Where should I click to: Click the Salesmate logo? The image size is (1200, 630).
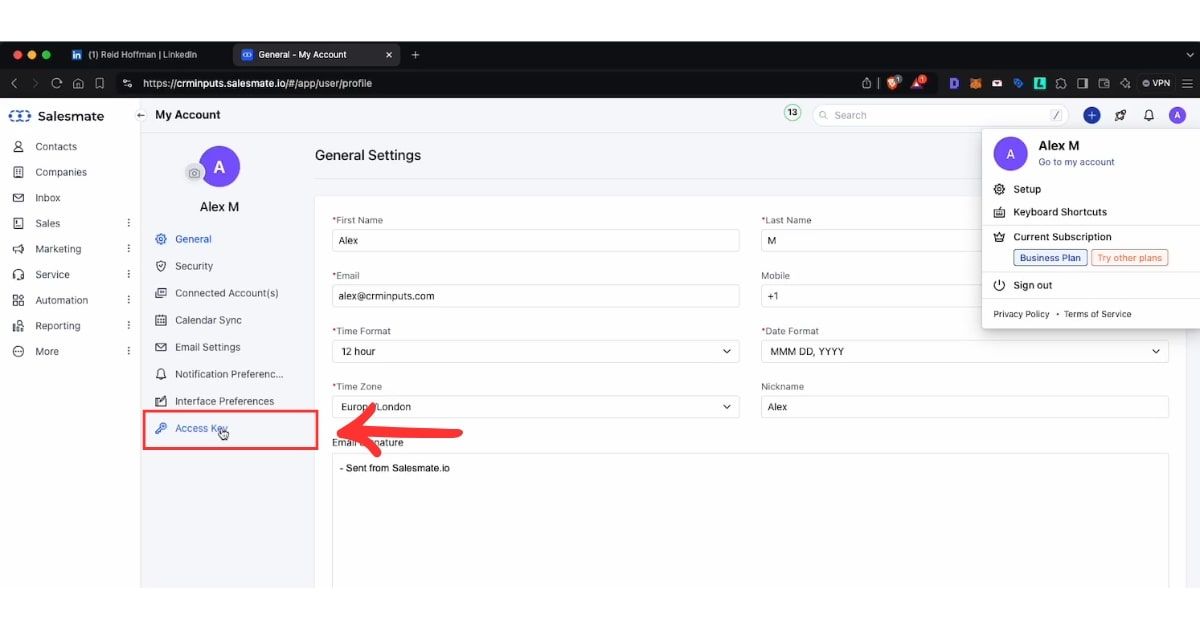tap(56, 116)
